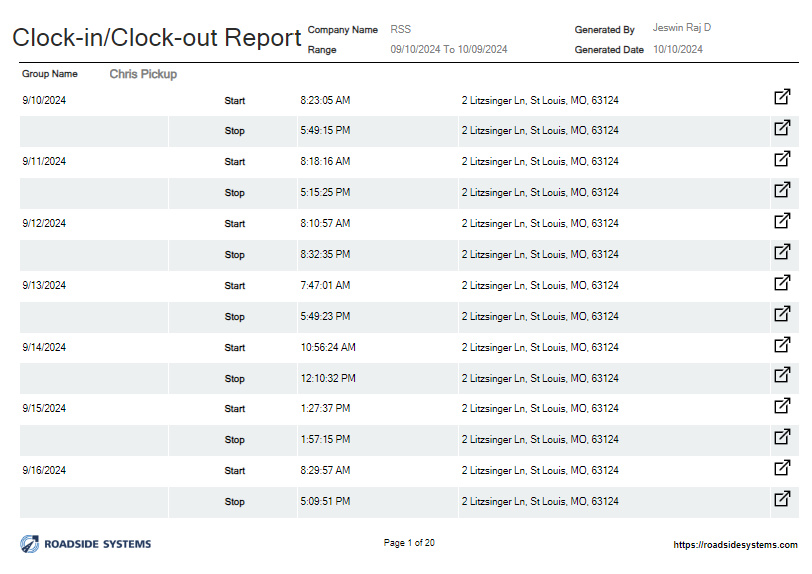Open external link for 10:56:24 AM start

782,345
